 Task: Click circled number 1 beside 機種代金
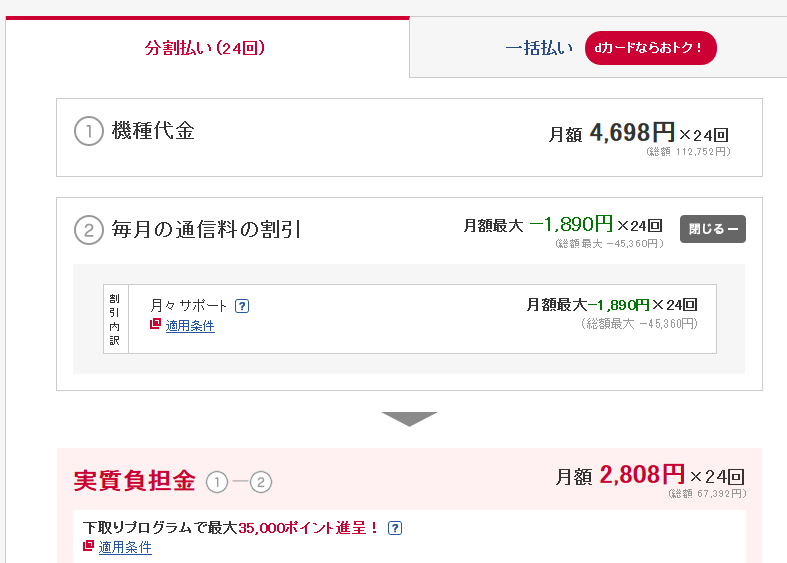click(x=89, y=131)
